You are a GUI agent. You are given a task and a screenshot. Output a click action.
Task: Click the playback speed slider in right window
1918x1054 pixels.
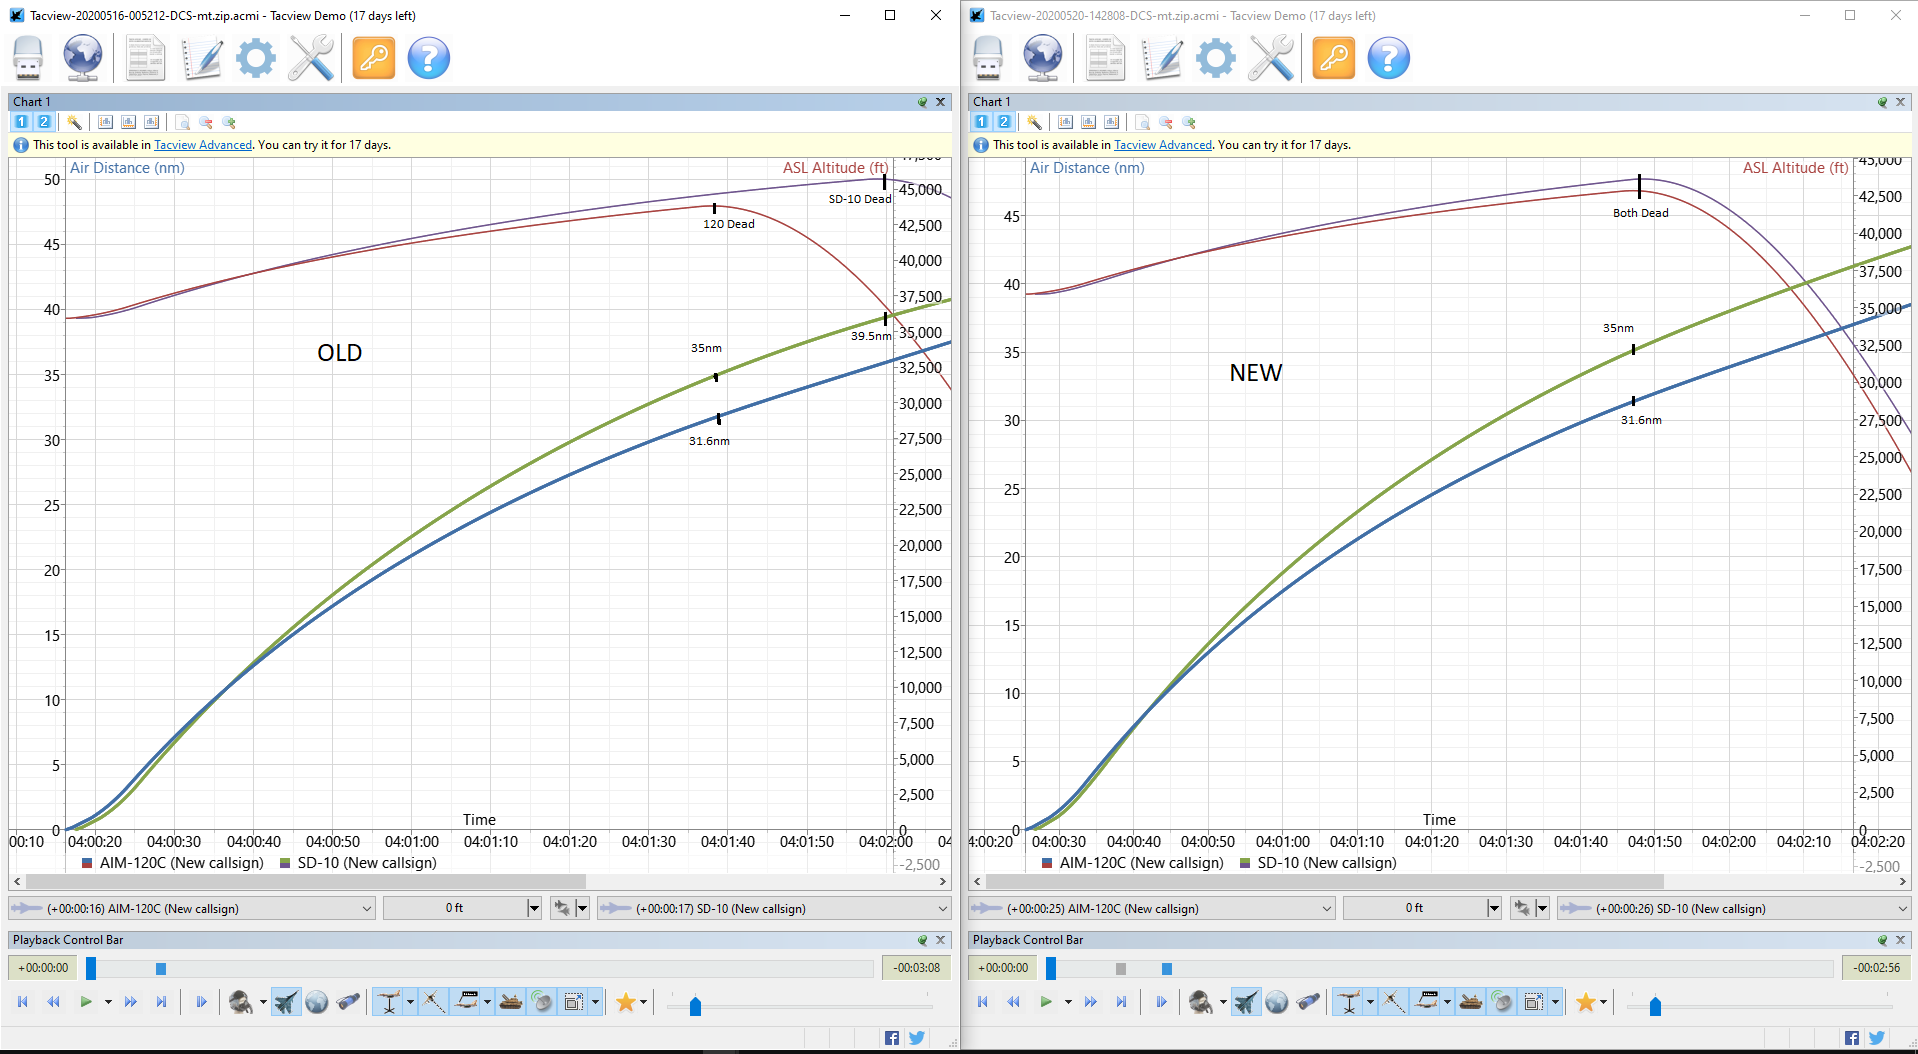pyautogui.click(x=1655, y=1006)
